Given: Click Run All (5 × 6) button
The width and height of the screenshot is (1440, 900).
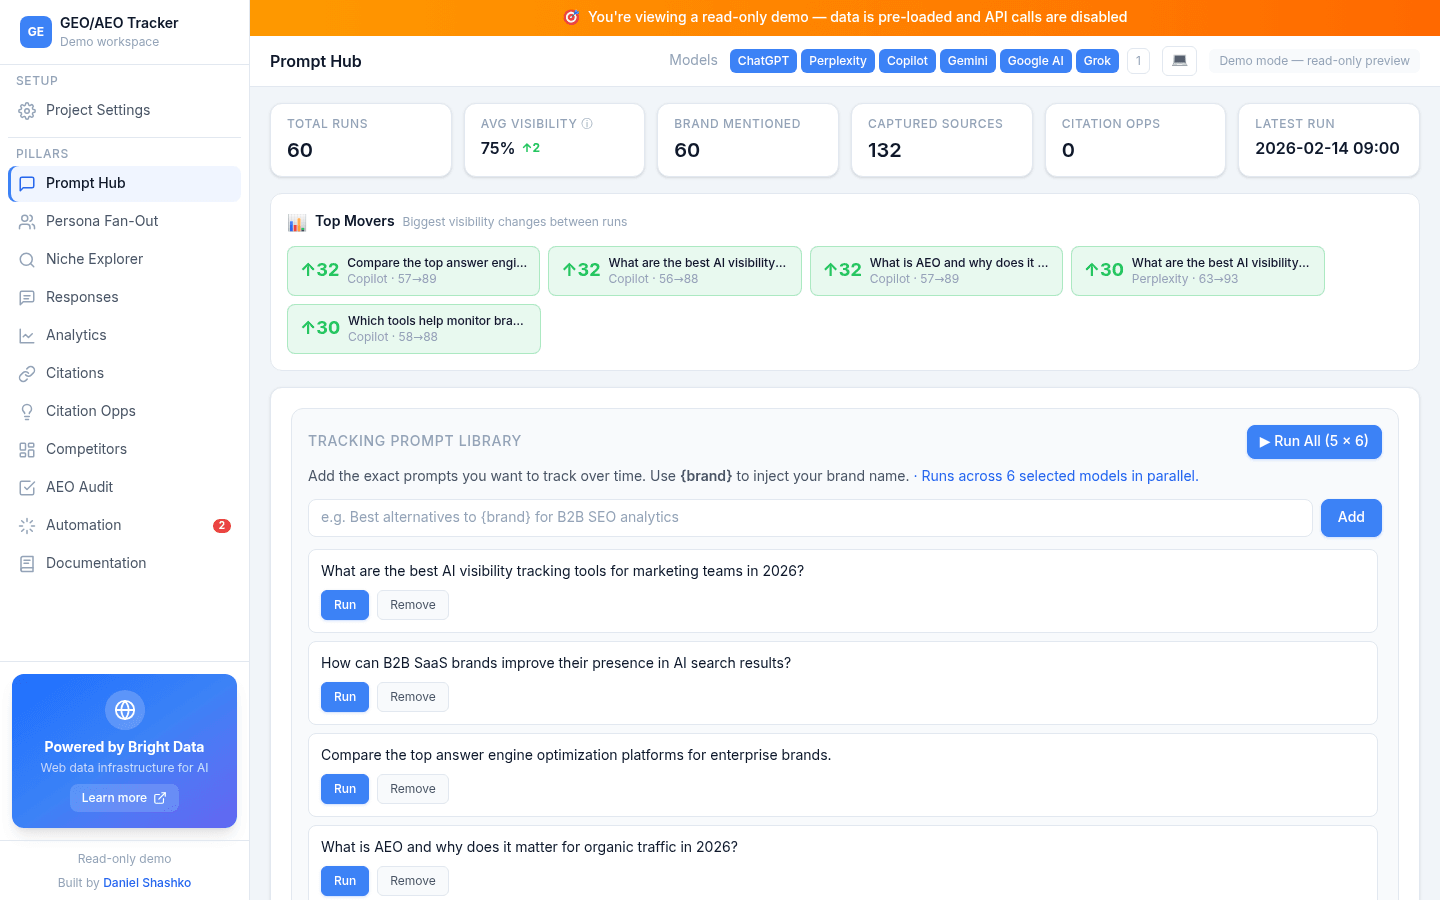Looking at the screenshot, I should [x=1314, y=442].
